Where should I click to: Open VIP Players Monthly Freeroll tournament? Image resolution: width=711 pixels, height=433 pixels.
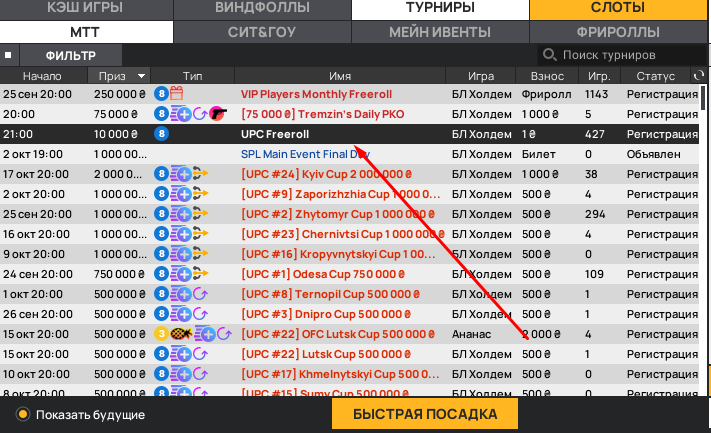pos(316,94)
